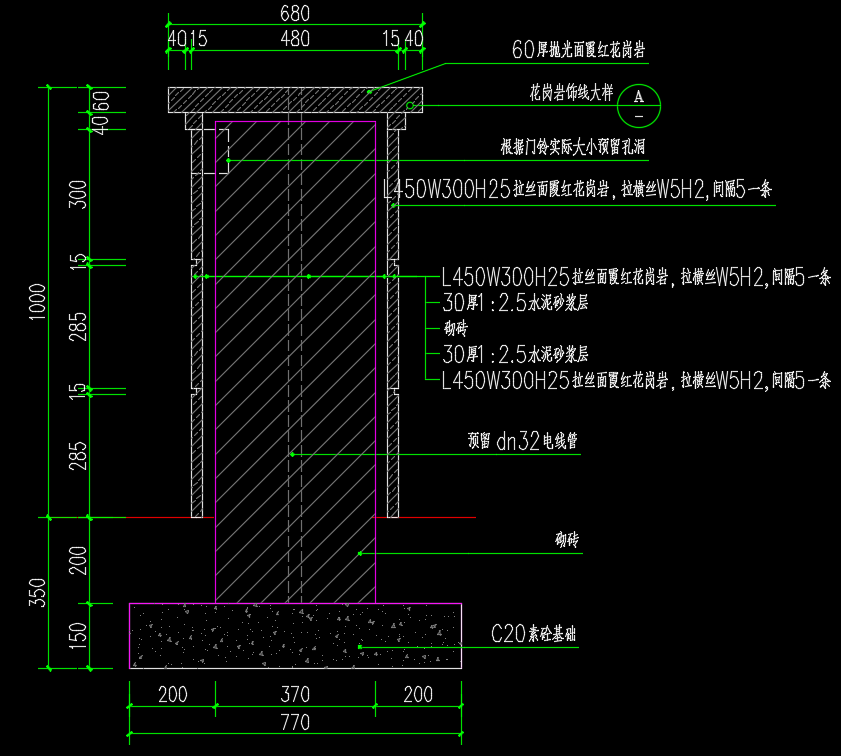Viewport: 841px width, 756px height.
Task: Select the detail callout circle marked A
Action: click(x=638, y=106)
